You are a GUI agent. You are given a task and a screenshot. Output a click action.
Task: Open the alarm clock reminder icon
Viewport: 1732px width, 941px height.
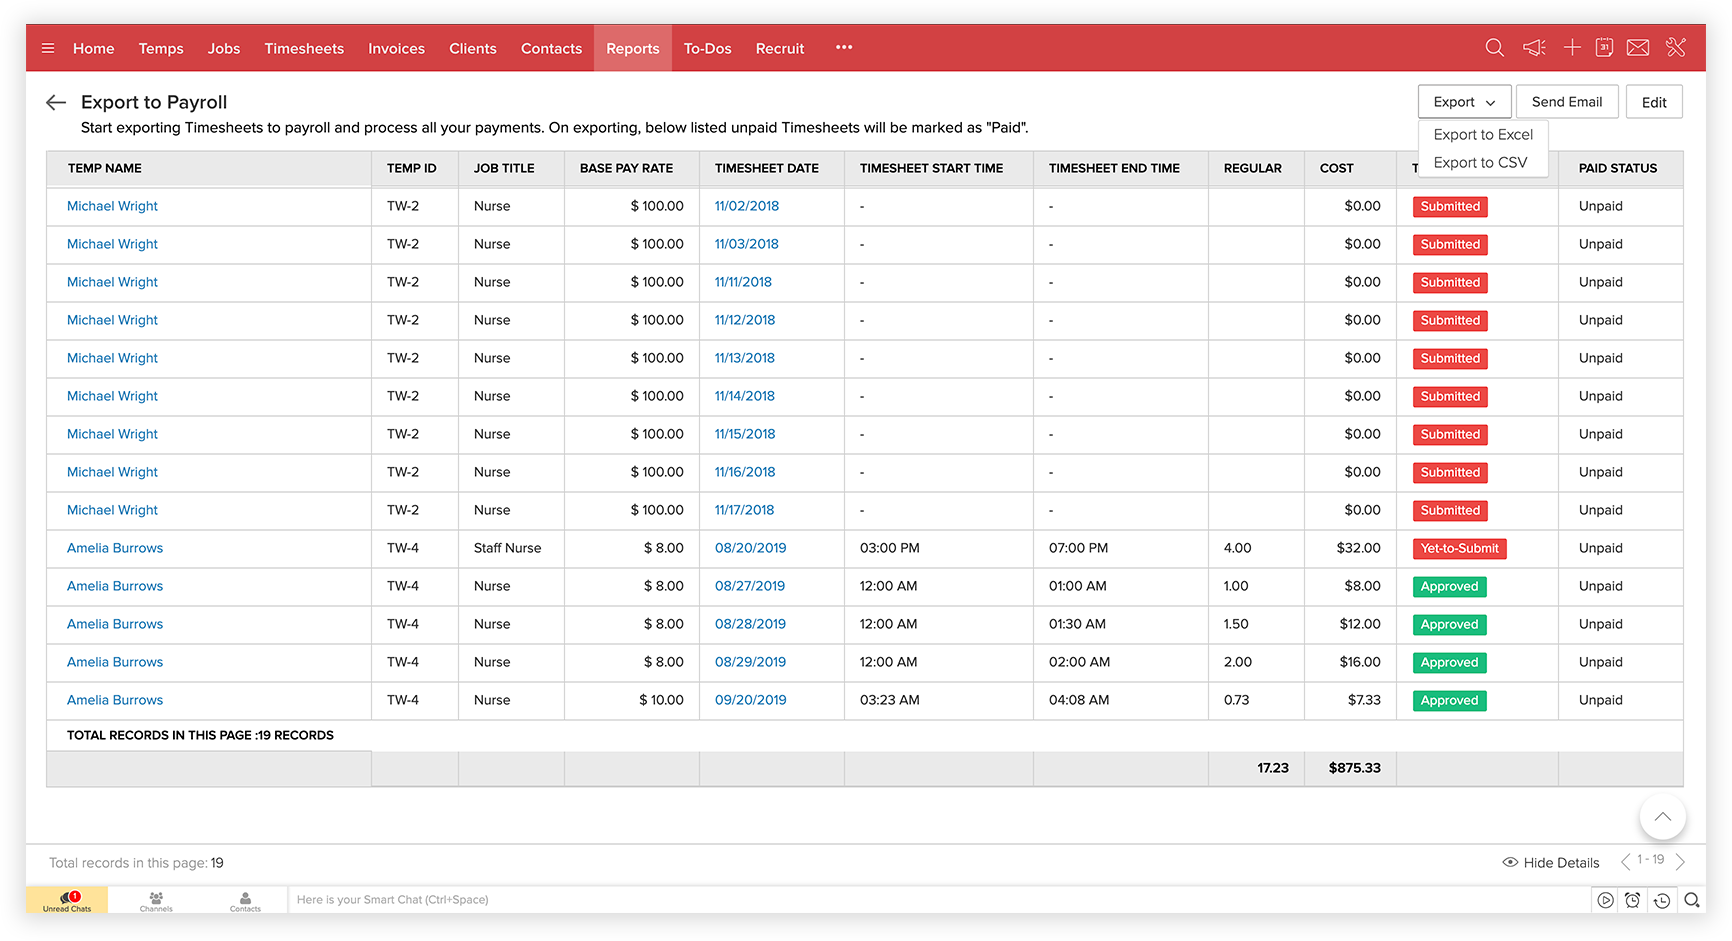(1632, 900)
